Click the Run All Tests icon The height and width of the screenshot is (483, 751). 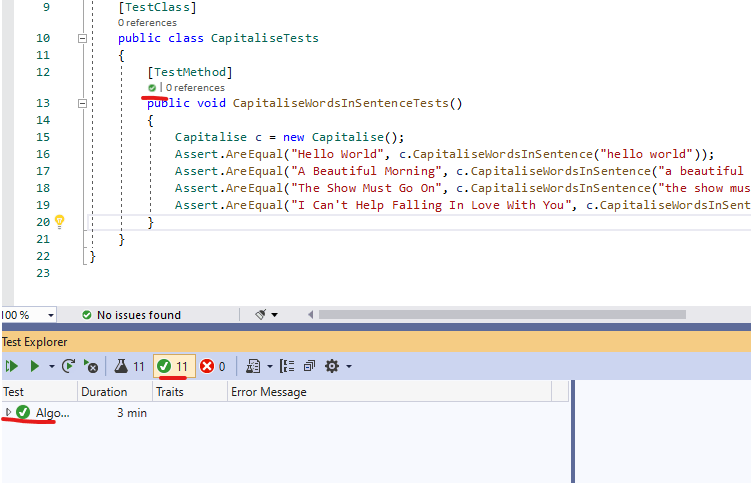[x=12, y=366]
